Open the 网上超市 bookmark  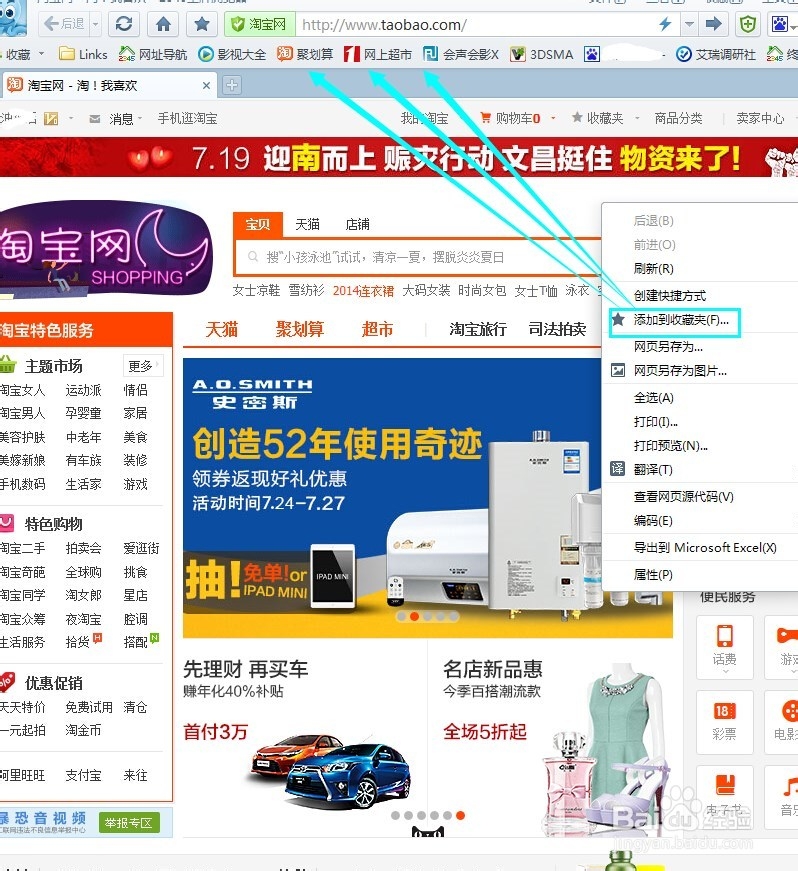pyautogui.click(x=378, y=54)
